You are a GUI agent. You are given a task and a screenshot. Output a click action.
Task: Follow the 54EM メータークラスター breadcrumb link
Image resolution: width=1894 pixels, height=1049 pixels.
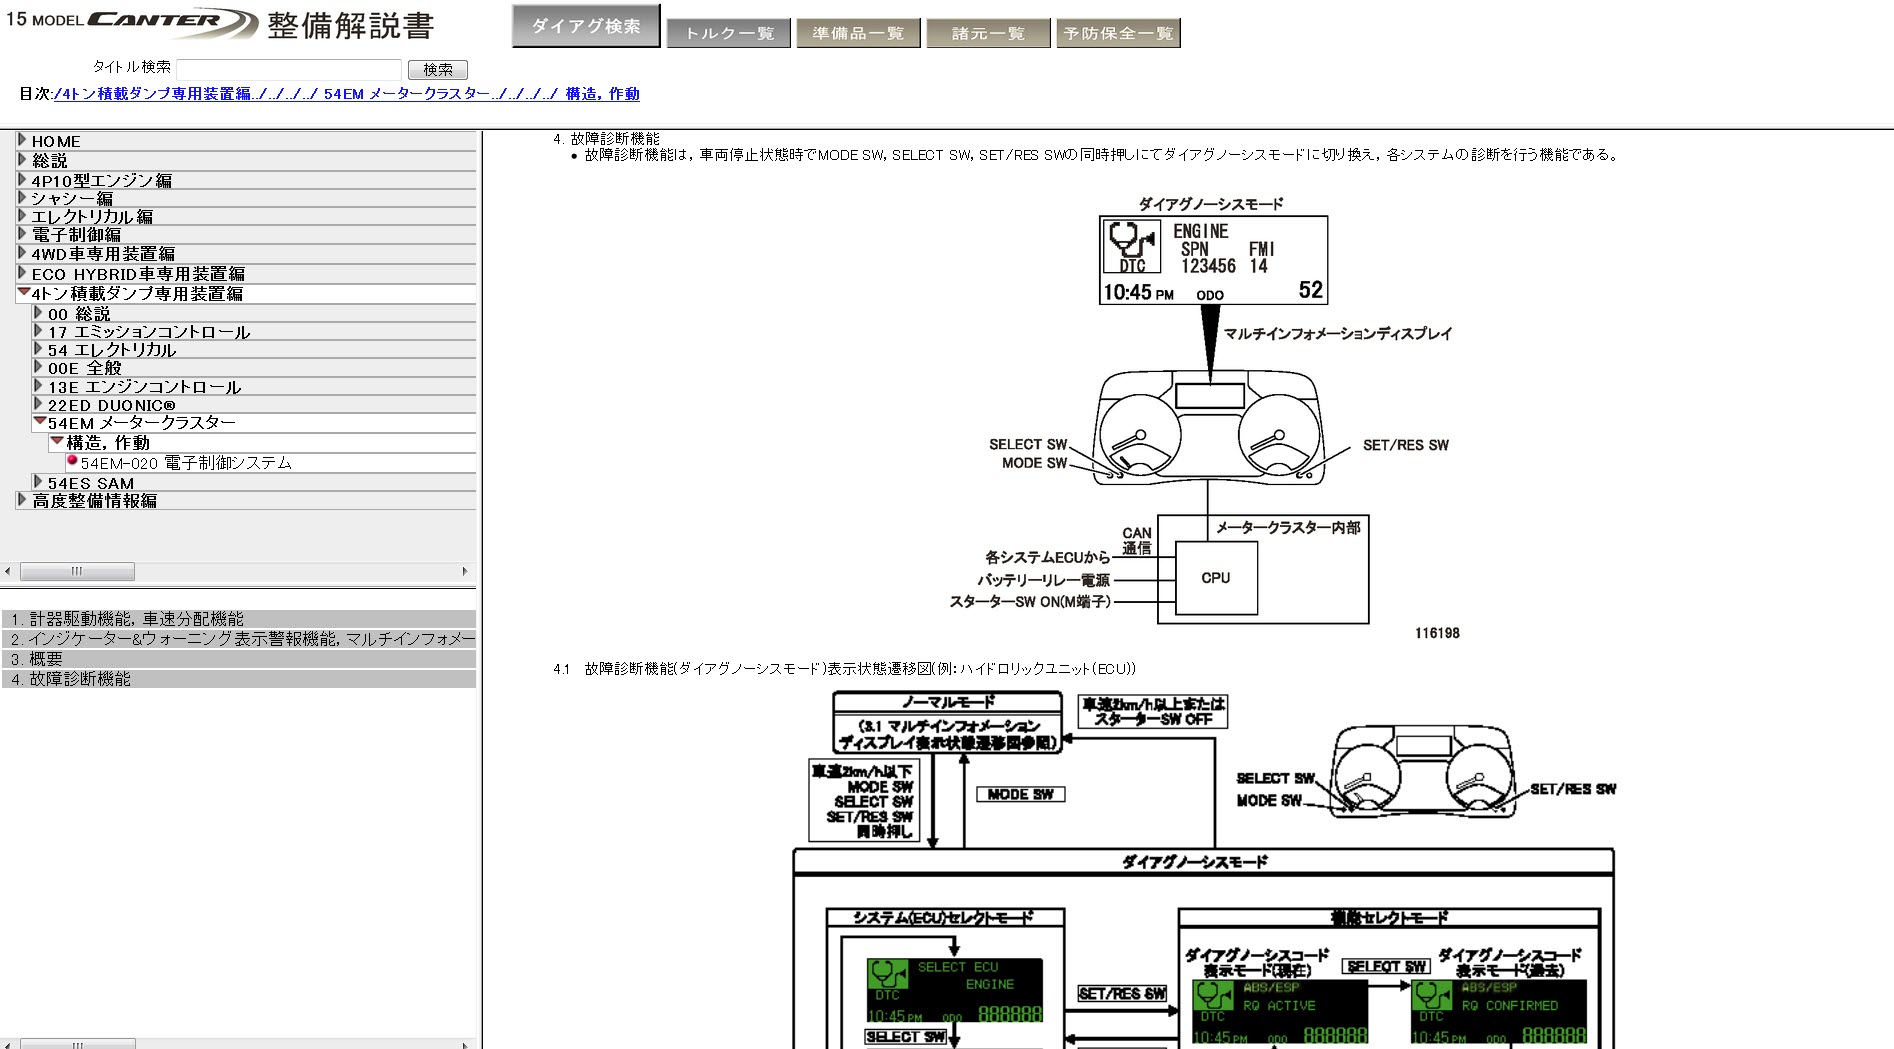406,94
